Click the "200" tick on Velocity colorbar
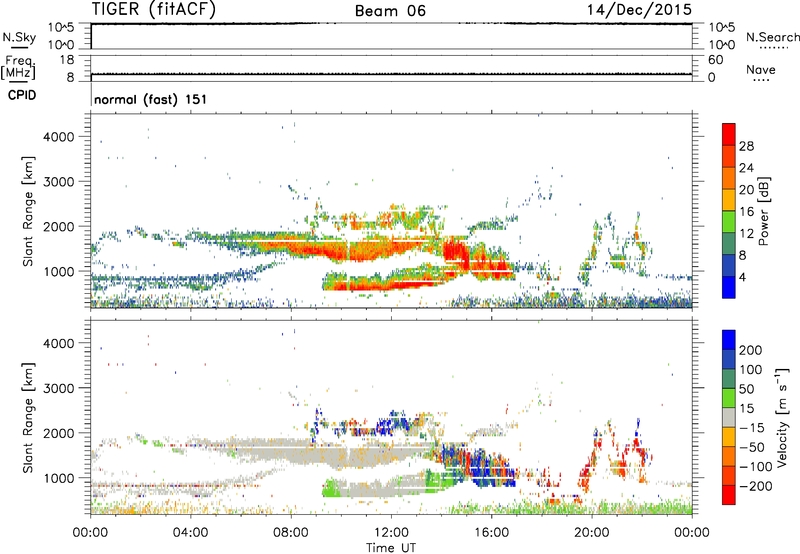 (751, 350)
